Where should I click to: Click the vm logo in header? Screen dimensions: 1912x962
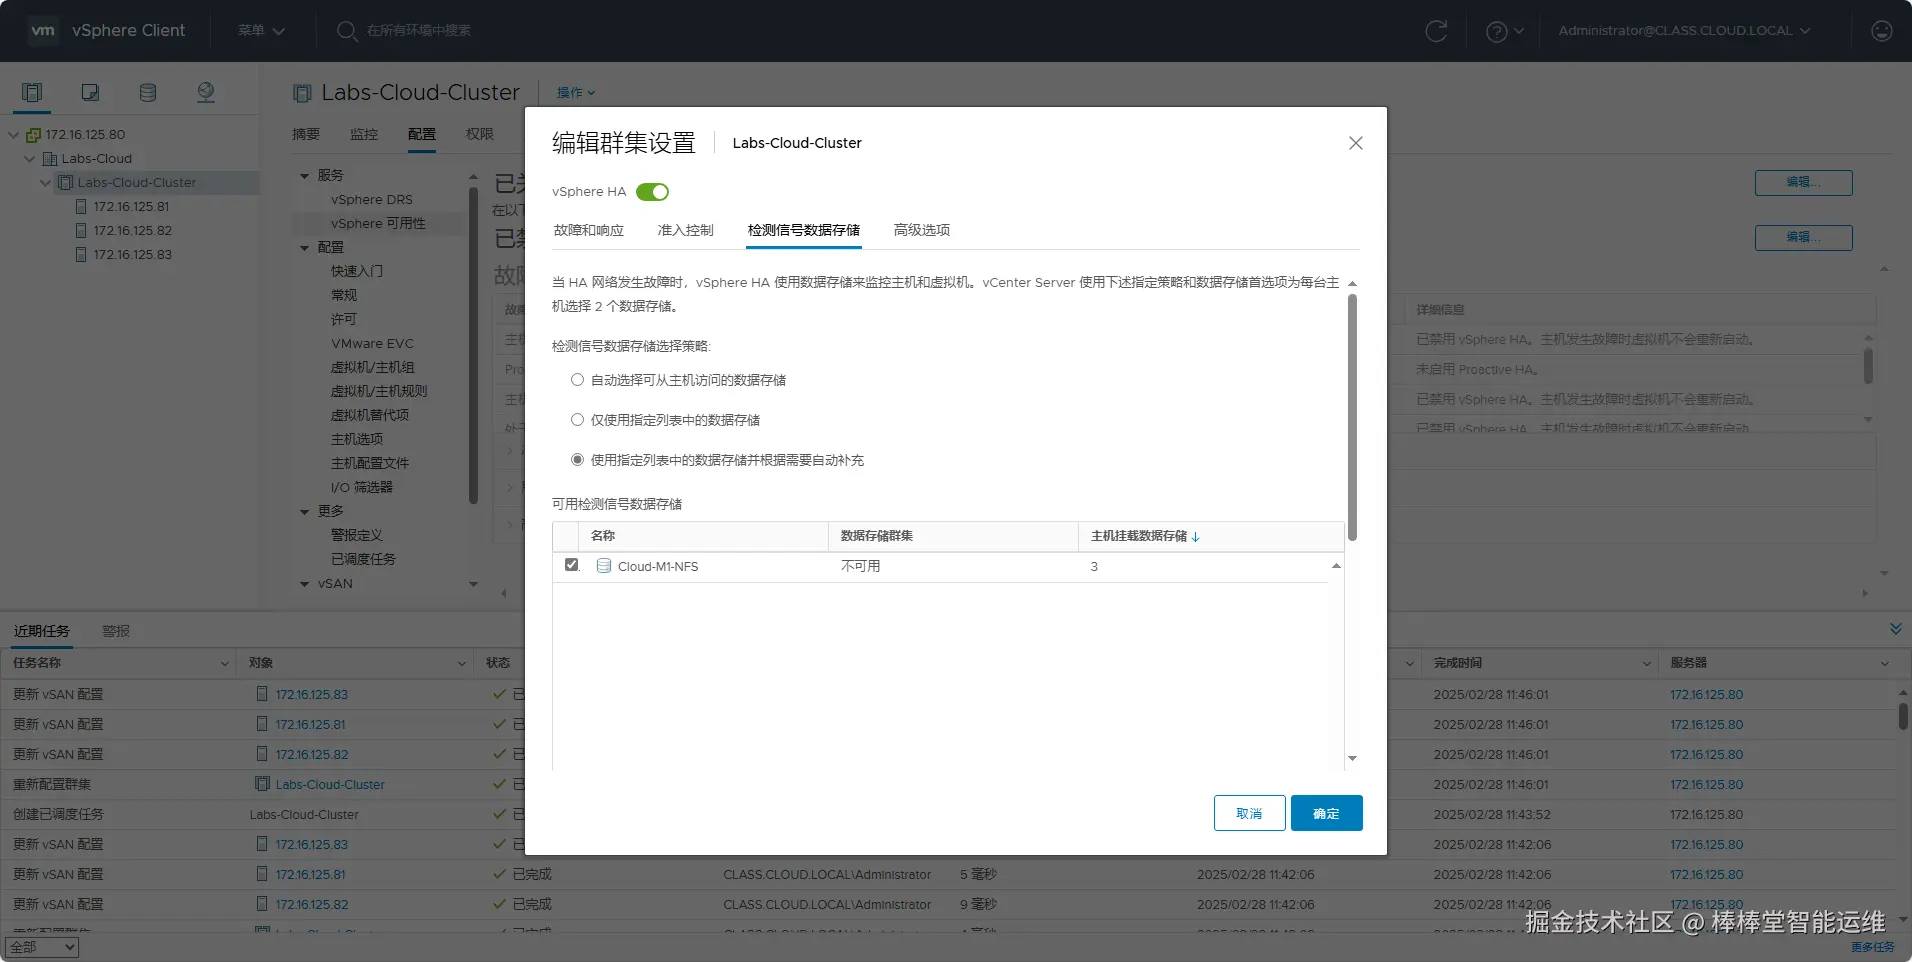click(x=43, y=31)
